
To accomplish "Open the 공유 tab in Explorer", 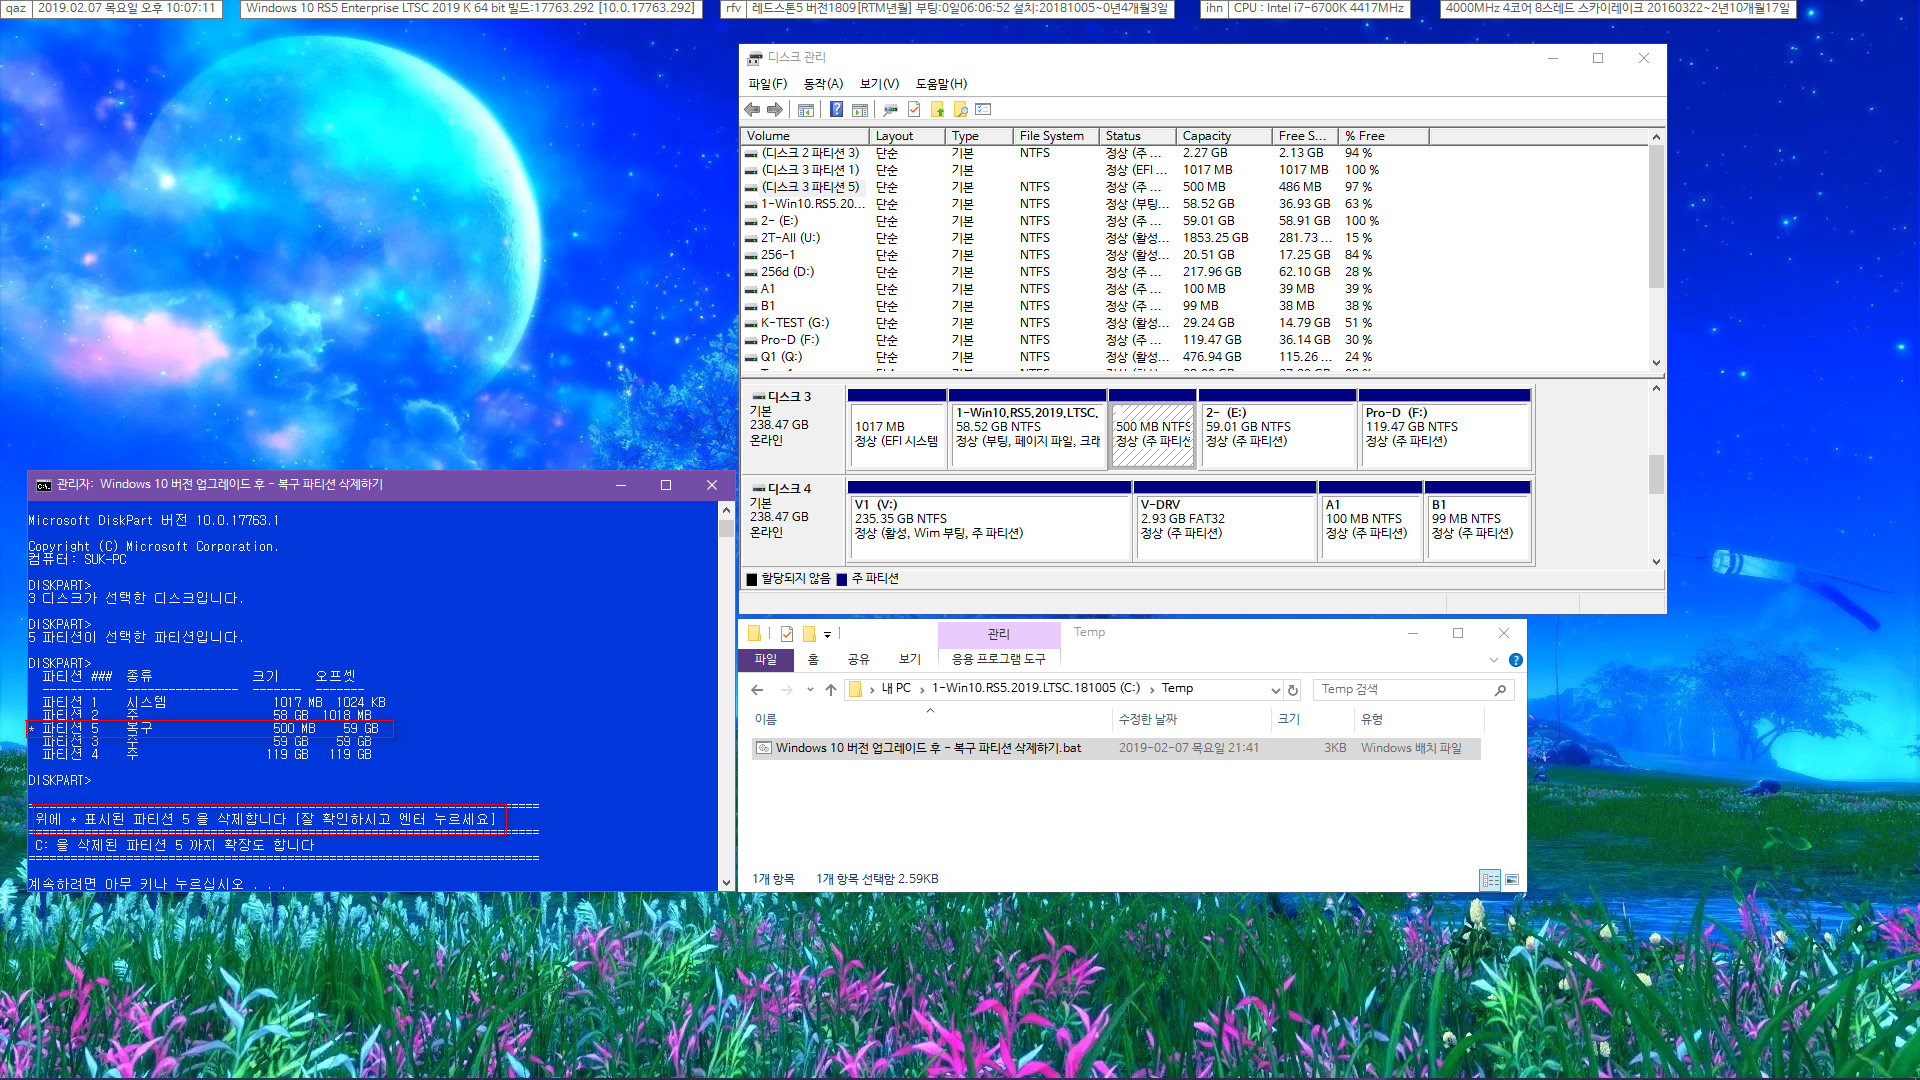I will (x=859, y=660).
